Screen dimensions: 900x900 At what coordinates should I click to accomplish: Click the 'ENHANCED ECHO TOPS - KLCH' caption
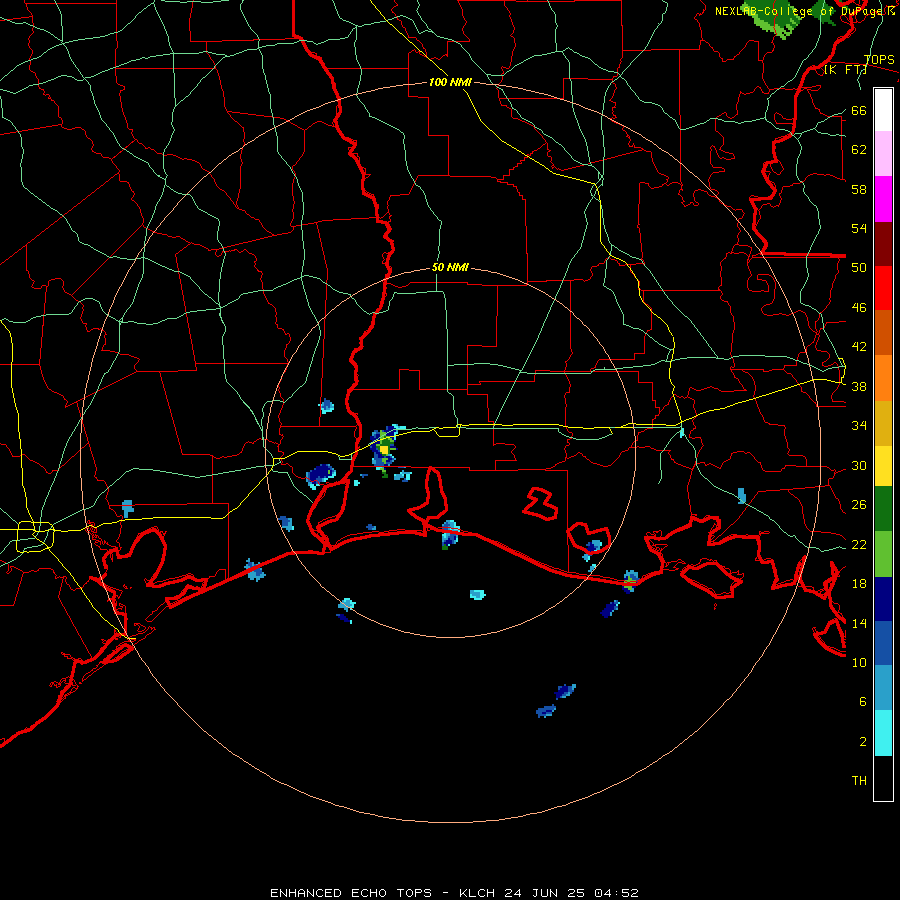(385, 893)
